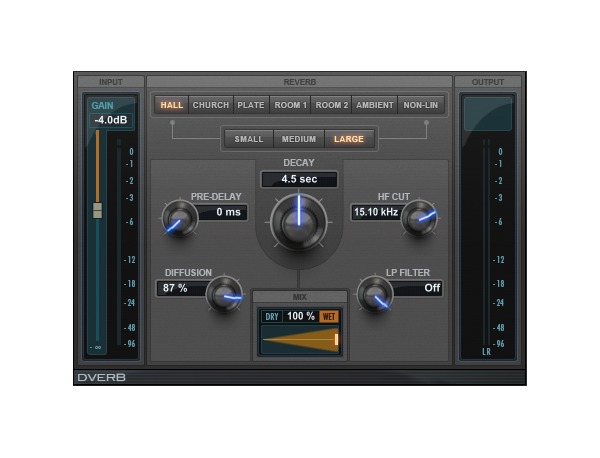
Task: Click the input gain fader handle
Action: click(98, 210)
